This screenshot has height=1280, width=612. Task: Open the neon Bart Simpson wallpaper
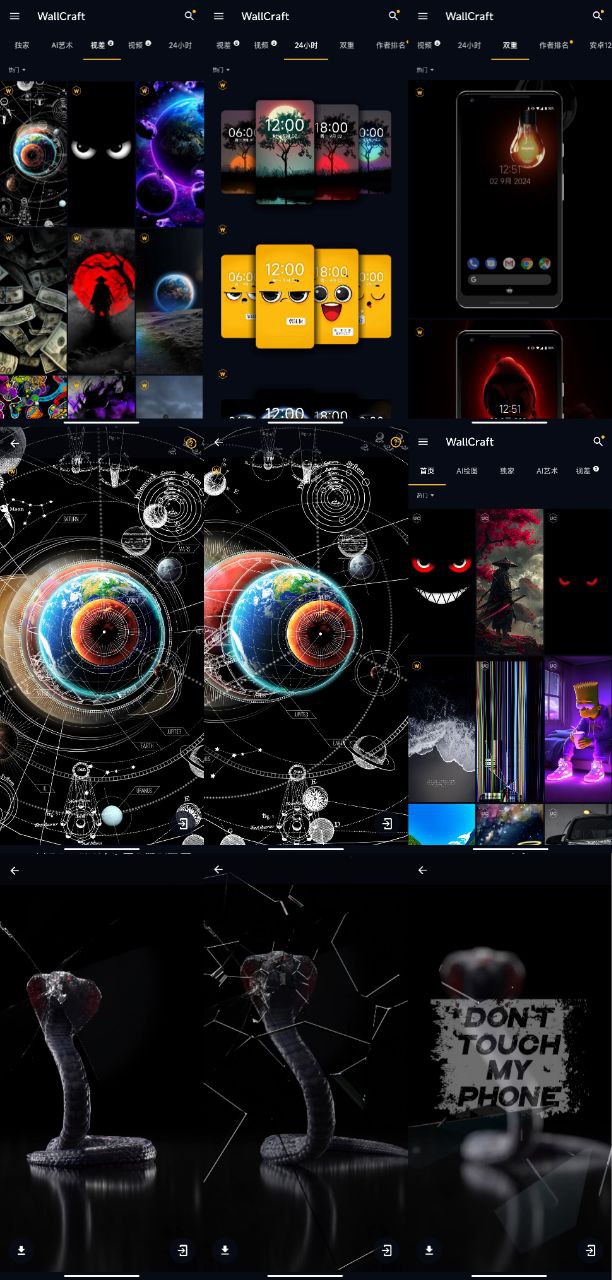pos(578,729)
